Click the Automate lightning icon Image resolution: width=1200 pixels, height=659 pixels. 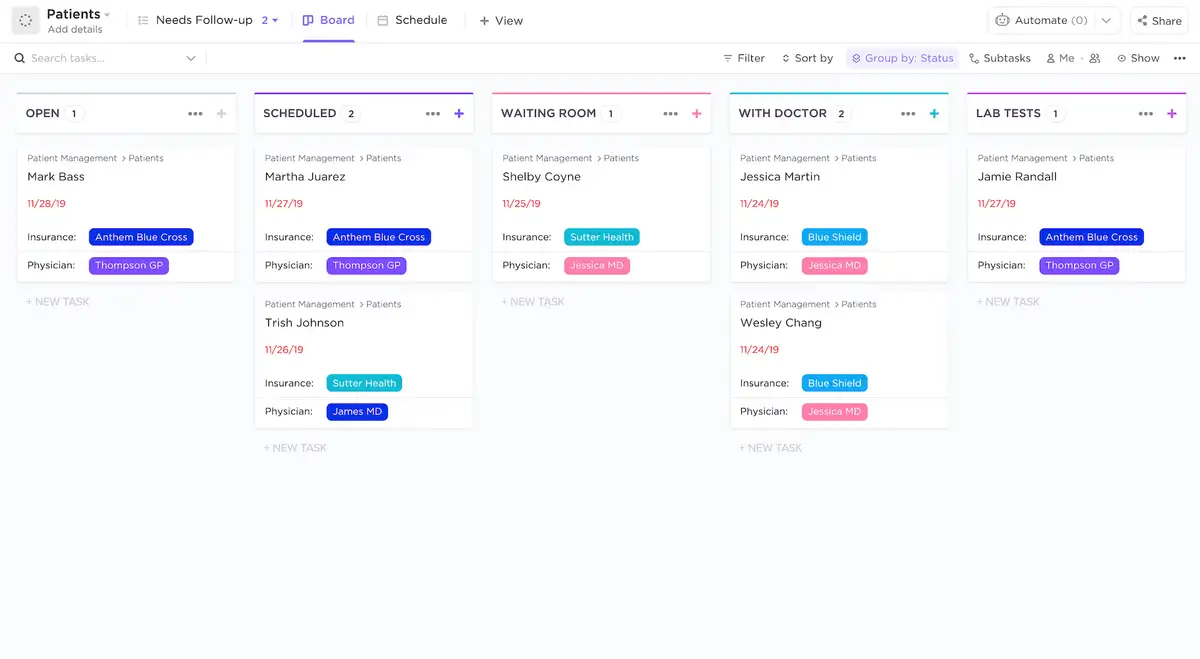click(1003, 20)
